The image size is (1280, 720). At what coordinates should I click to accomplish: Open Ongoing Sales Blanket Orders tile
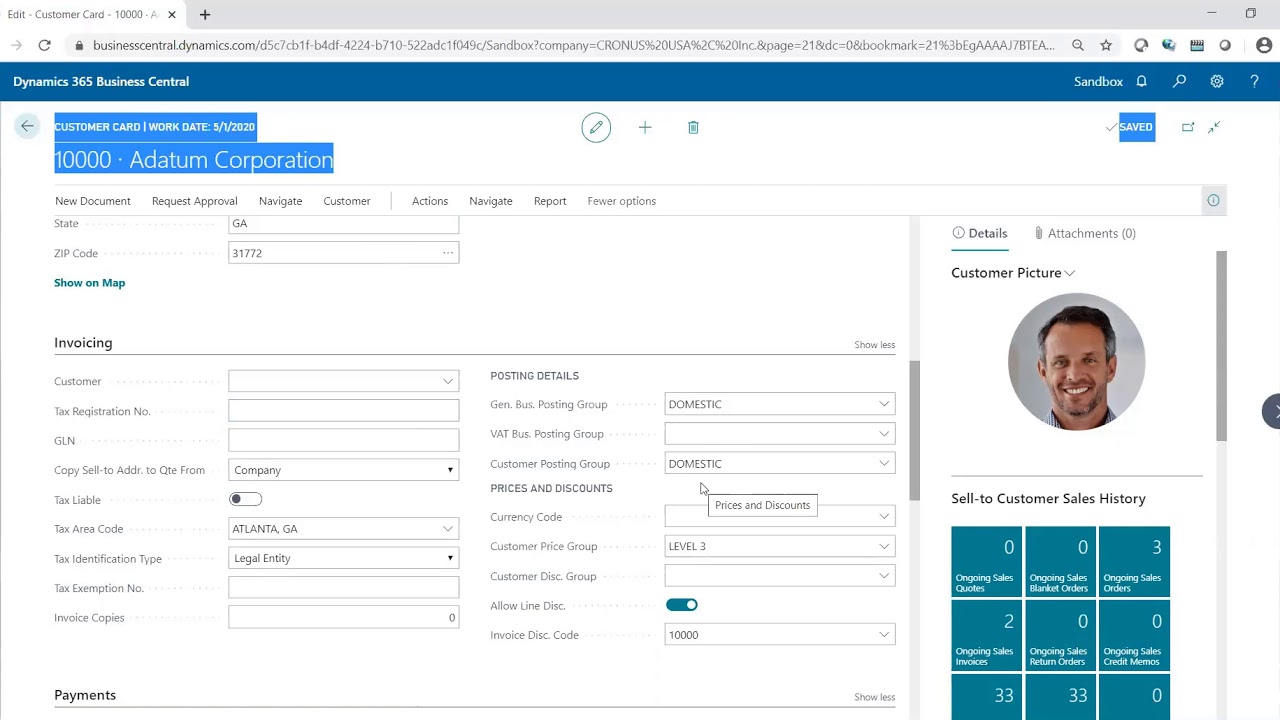[x=1060, y=562]
